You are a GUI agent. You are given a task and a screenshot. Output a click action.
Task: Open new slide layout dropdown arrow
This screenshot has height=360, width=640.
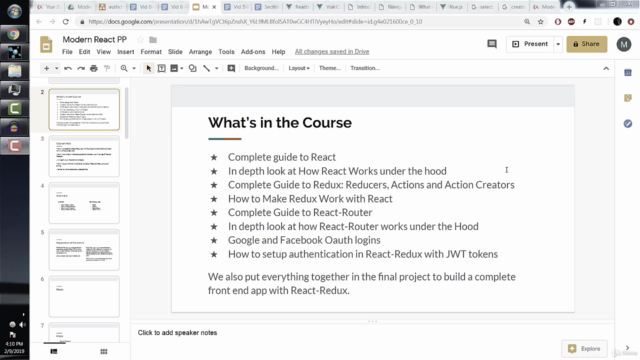(56, 68)
